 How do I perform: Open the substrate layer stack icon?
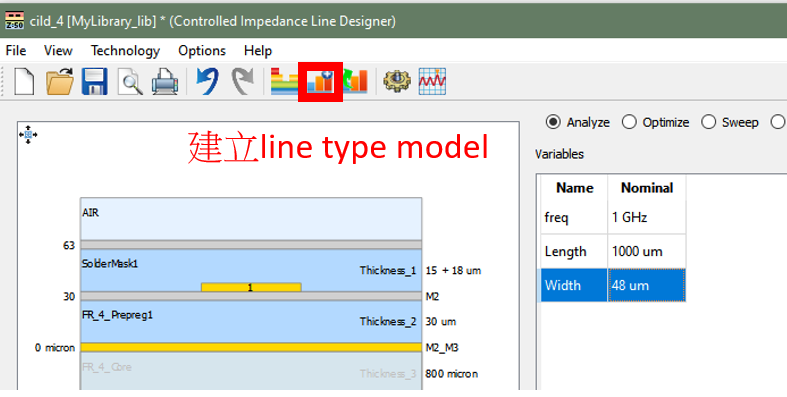pyautogui.click(x=284, y=81)
